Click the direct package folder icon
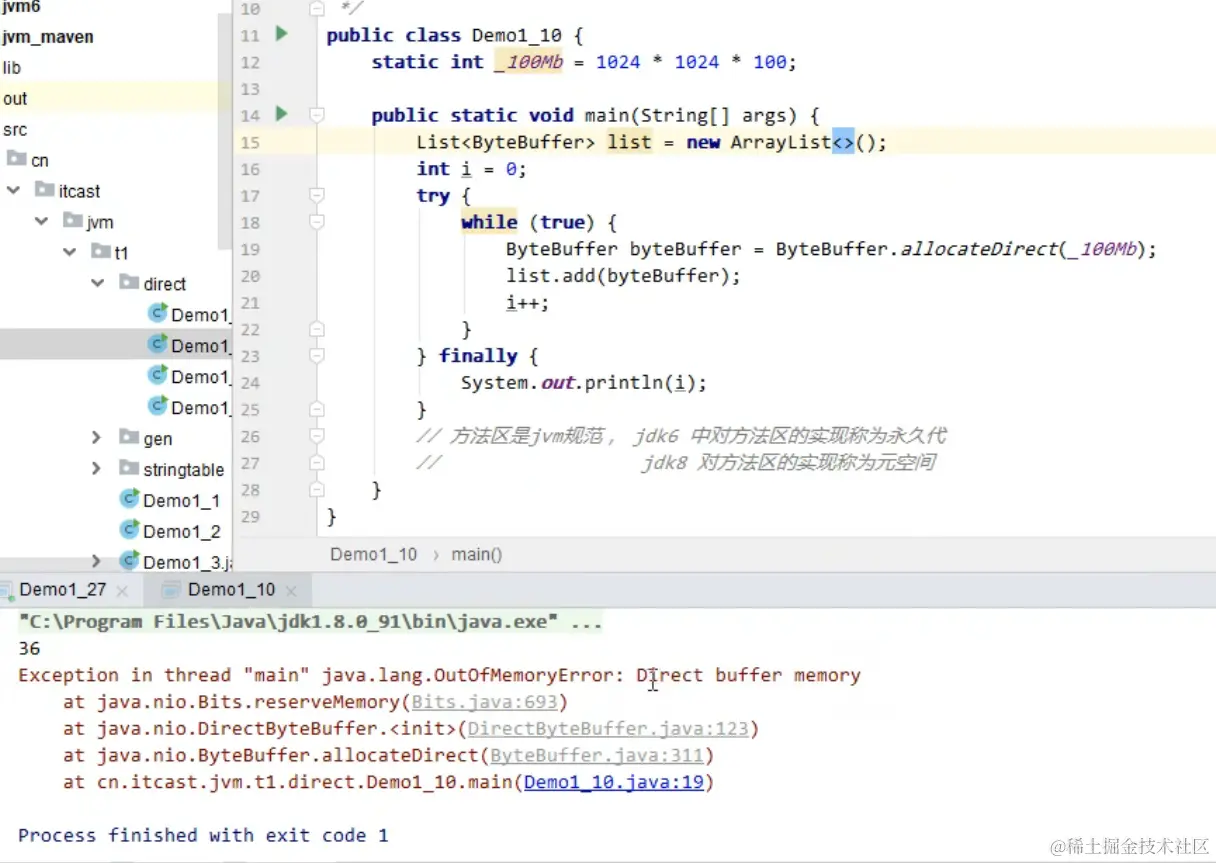Viewport: 1216px width, 863px height. point(128,283)
